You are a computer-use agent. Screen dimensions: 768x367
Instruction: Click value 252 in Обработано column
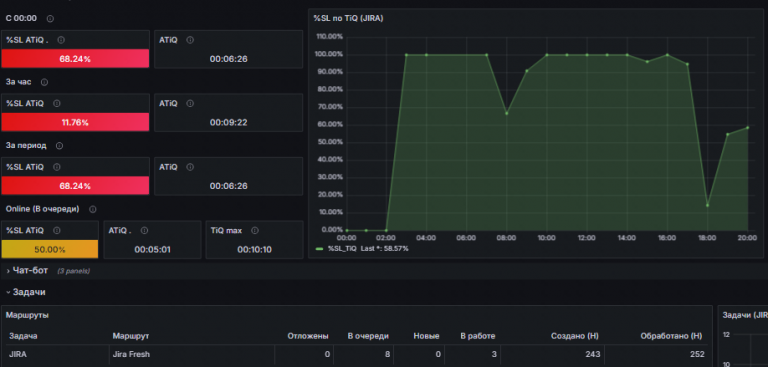(x=697, y=354)
